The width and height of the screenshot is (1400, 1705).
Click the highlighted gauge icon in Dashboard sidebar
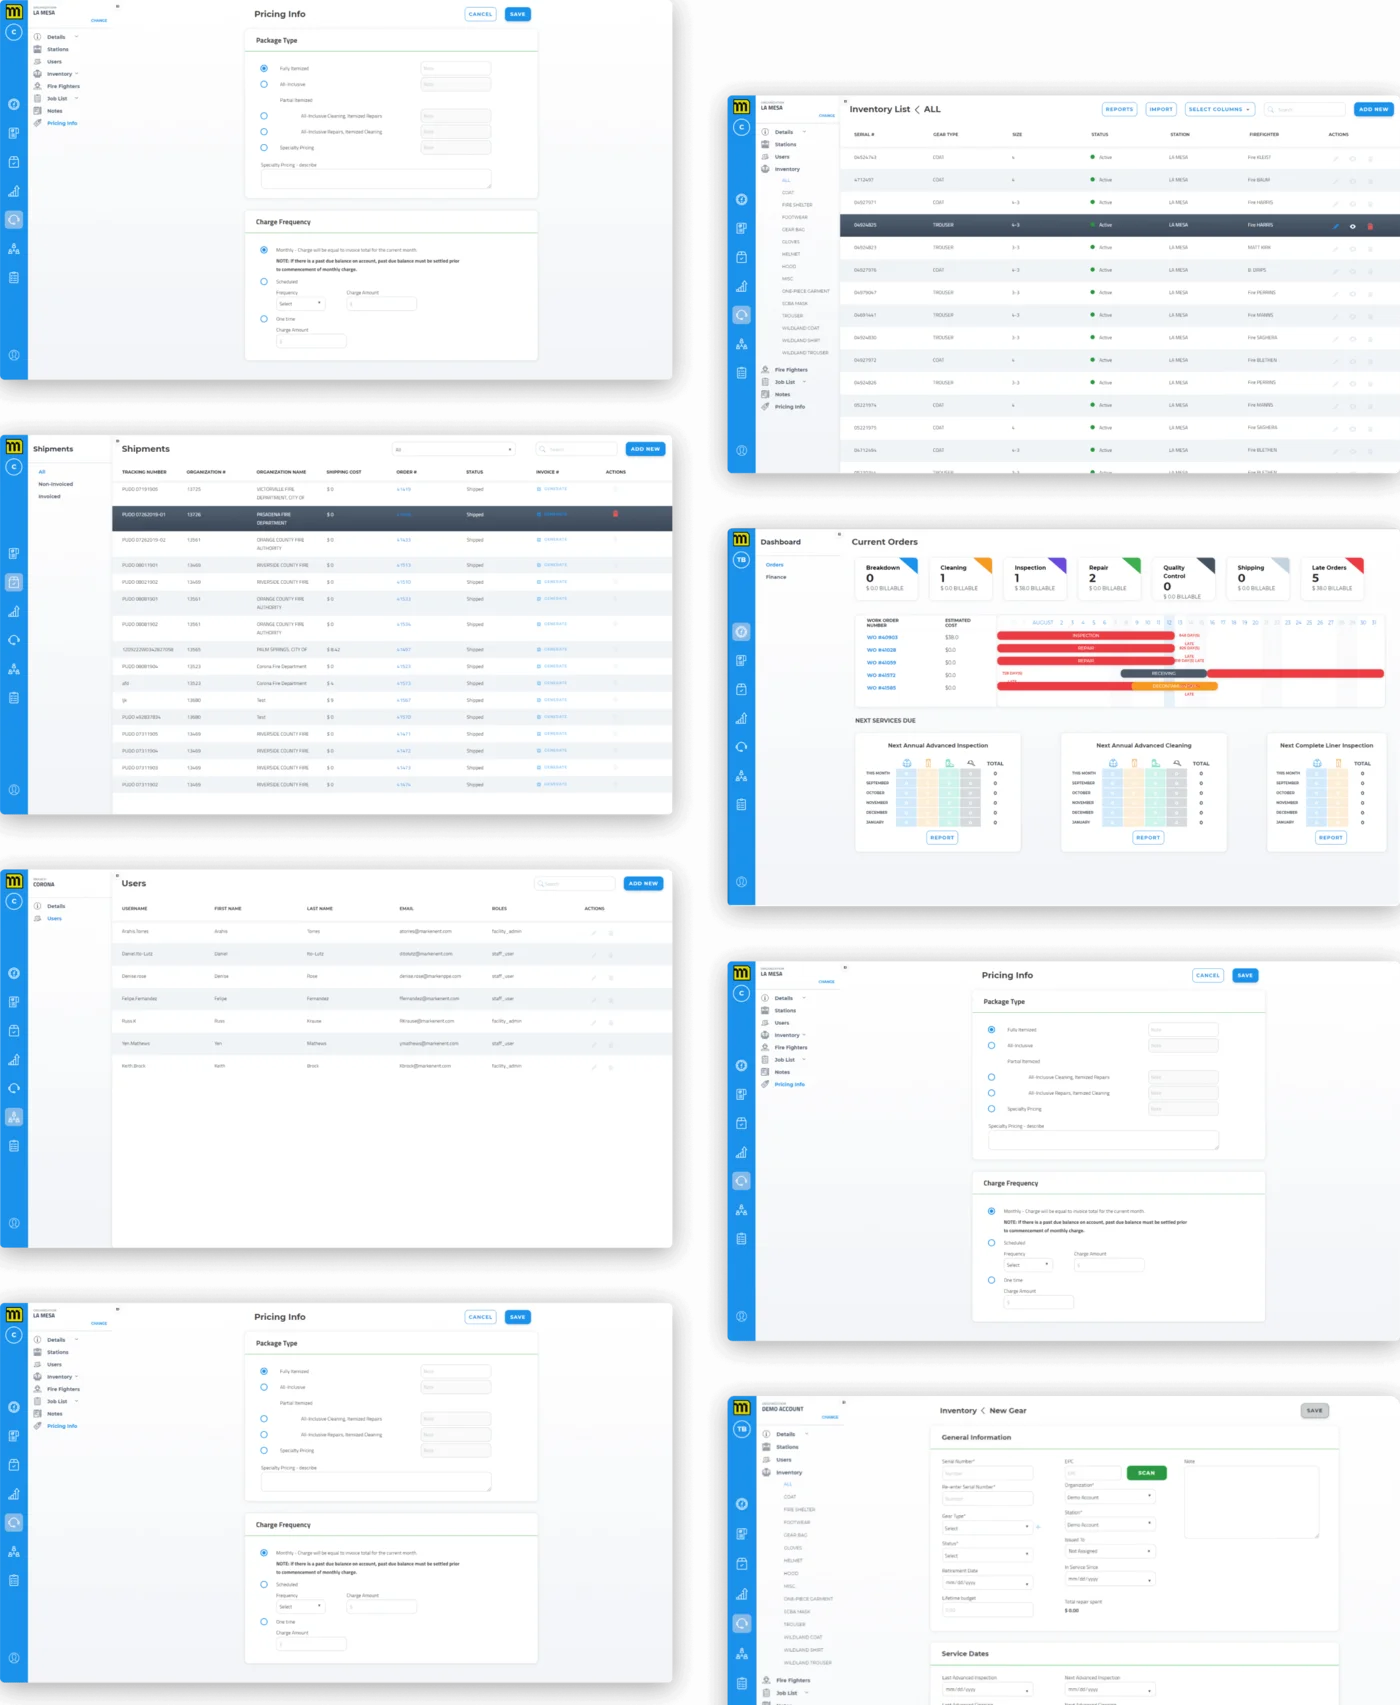pyautogui.click(x=741, y=632)
